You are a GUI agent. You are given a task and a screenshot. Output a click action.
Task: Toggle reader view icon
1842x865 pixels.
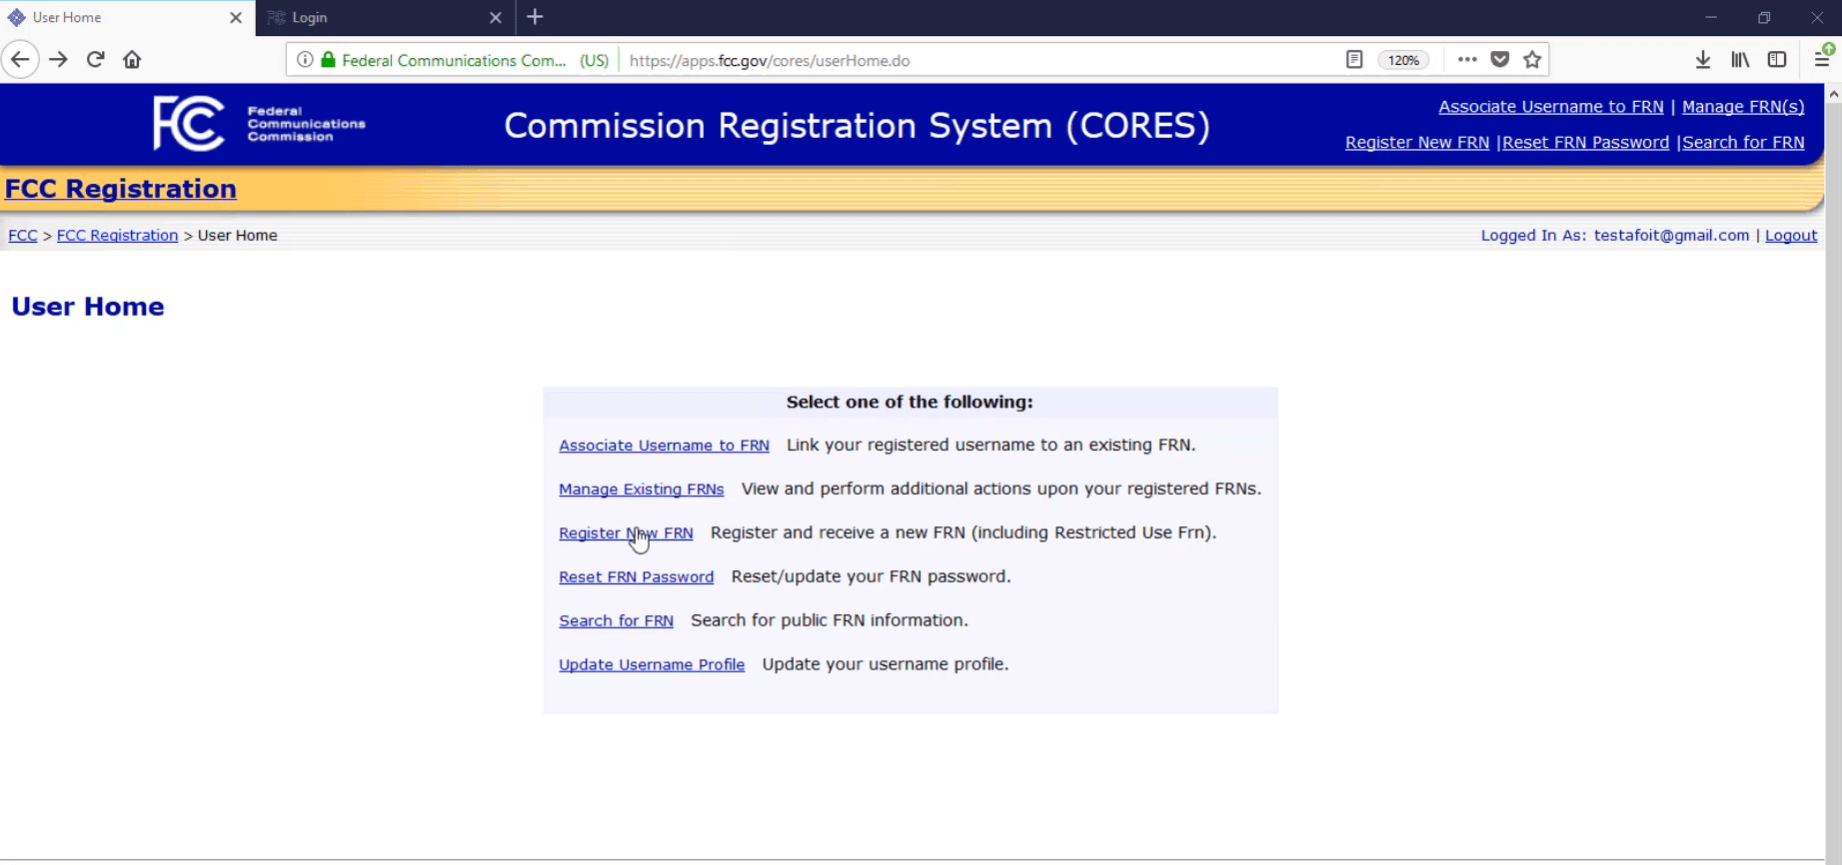(x=1354, y=60)
